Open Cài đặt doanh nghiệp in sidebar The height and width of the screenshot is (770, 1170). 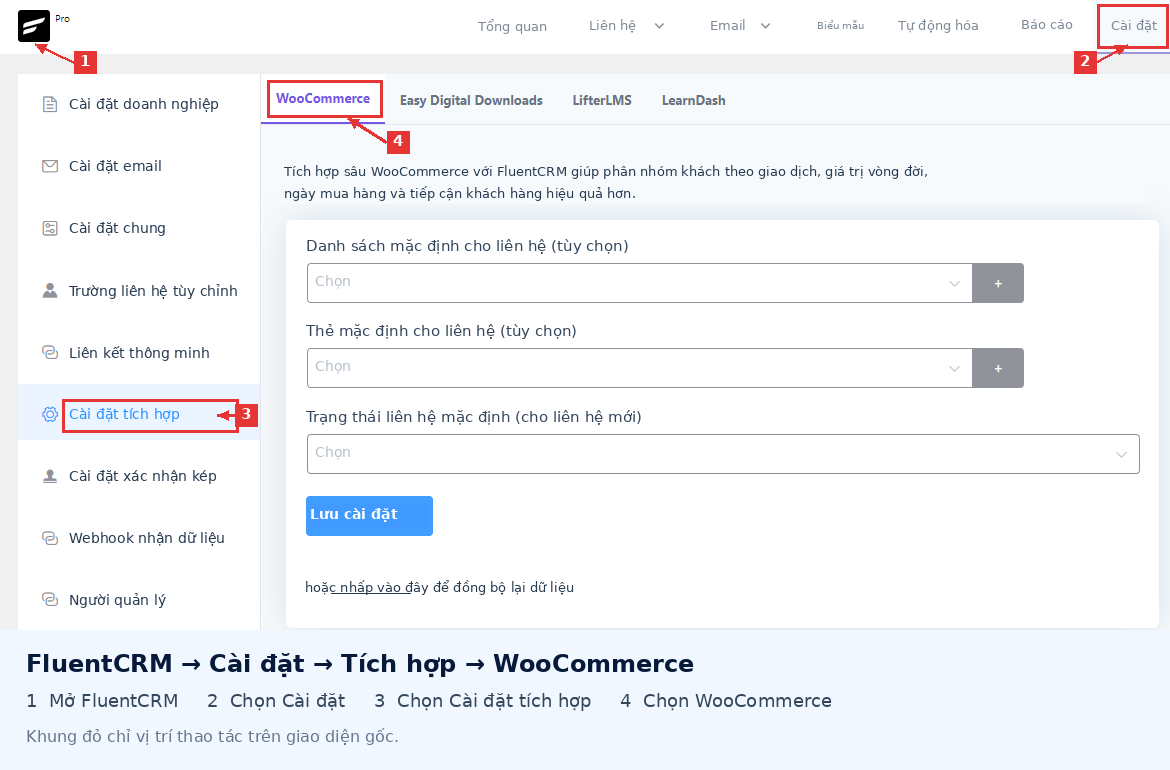(144, 104)
